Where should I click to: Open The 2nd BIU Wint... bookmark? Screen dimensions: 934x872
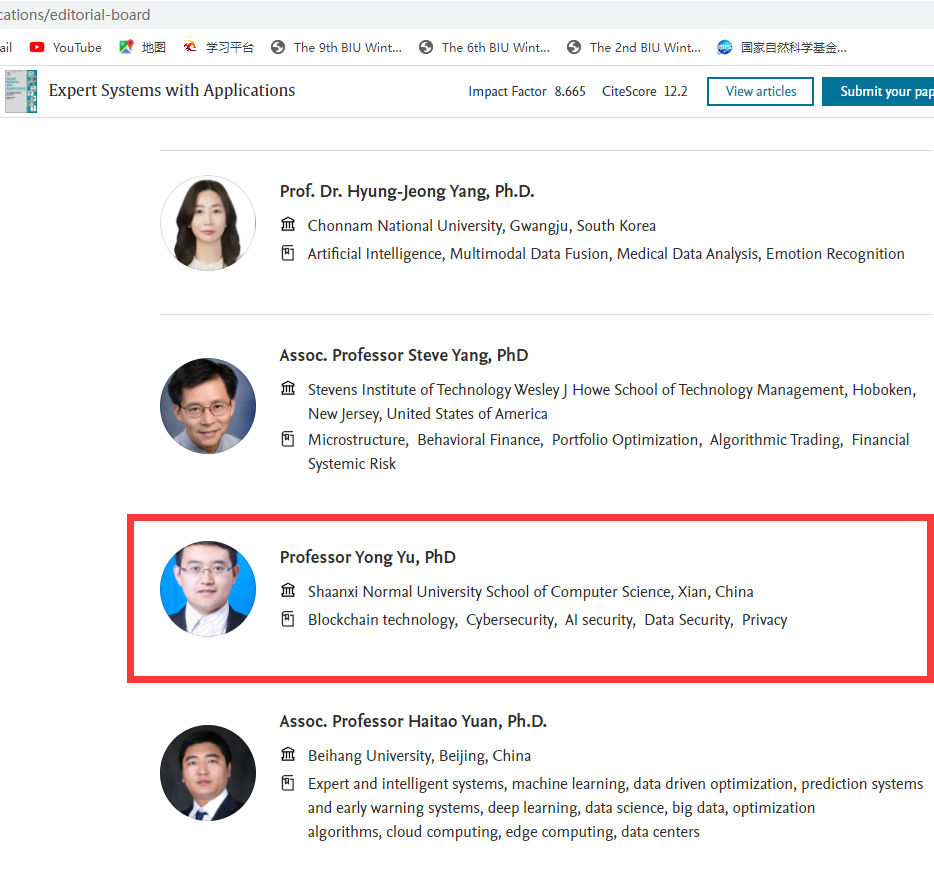tap(633, 47)
